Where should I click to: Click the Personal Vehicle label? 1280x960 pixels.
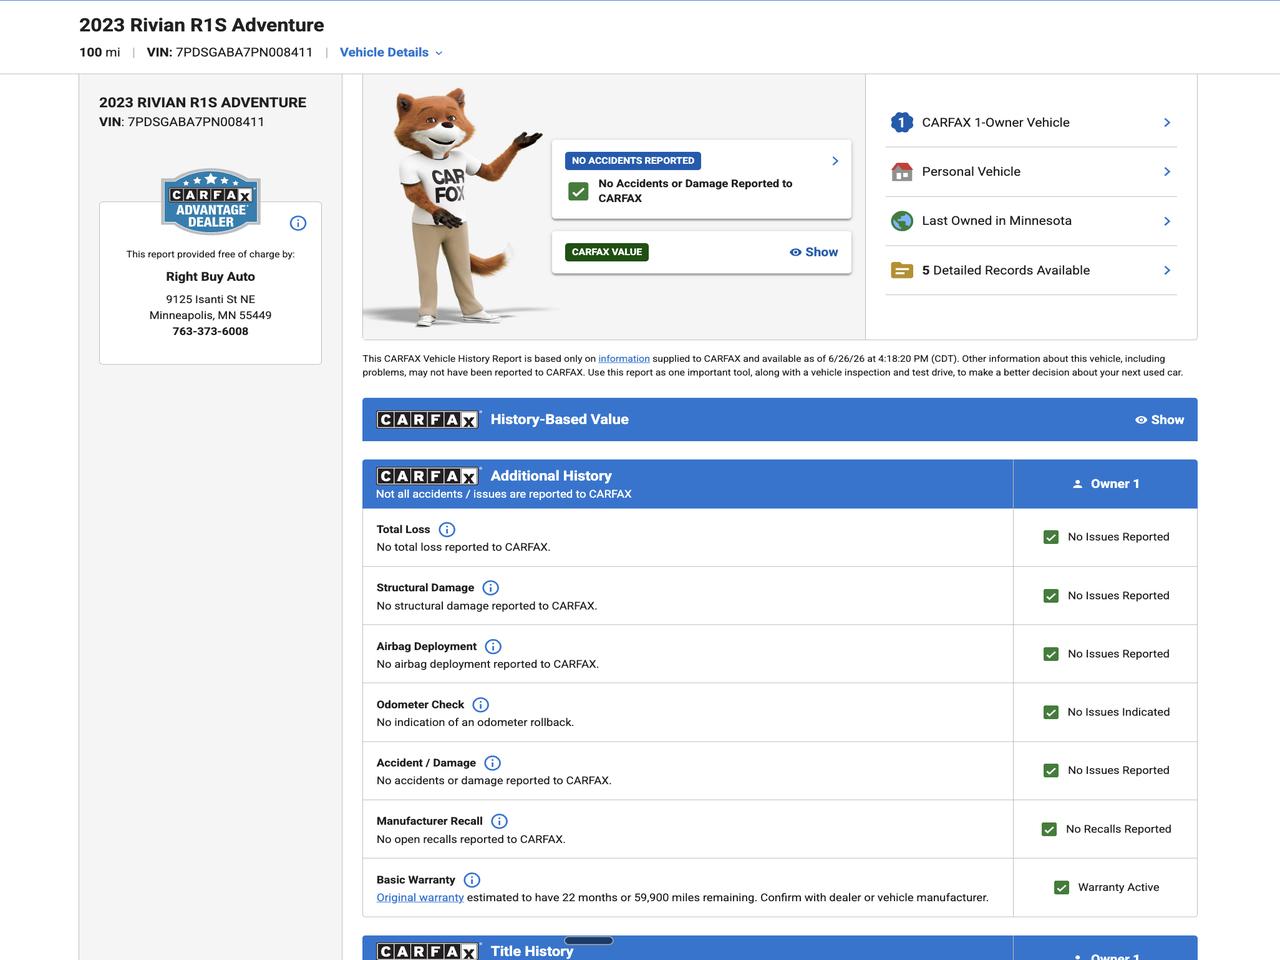coord(971,172)
